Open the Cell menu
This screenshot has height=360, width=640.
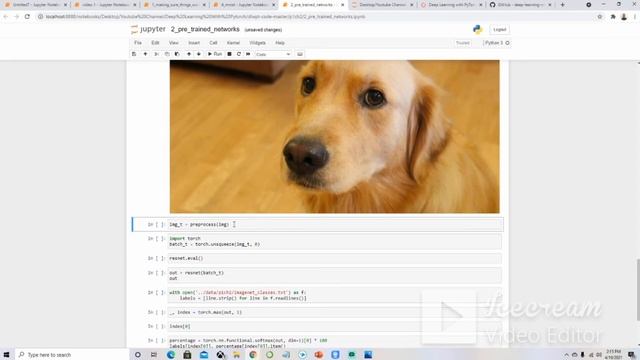pyautogui.click(x=213, y=43)
